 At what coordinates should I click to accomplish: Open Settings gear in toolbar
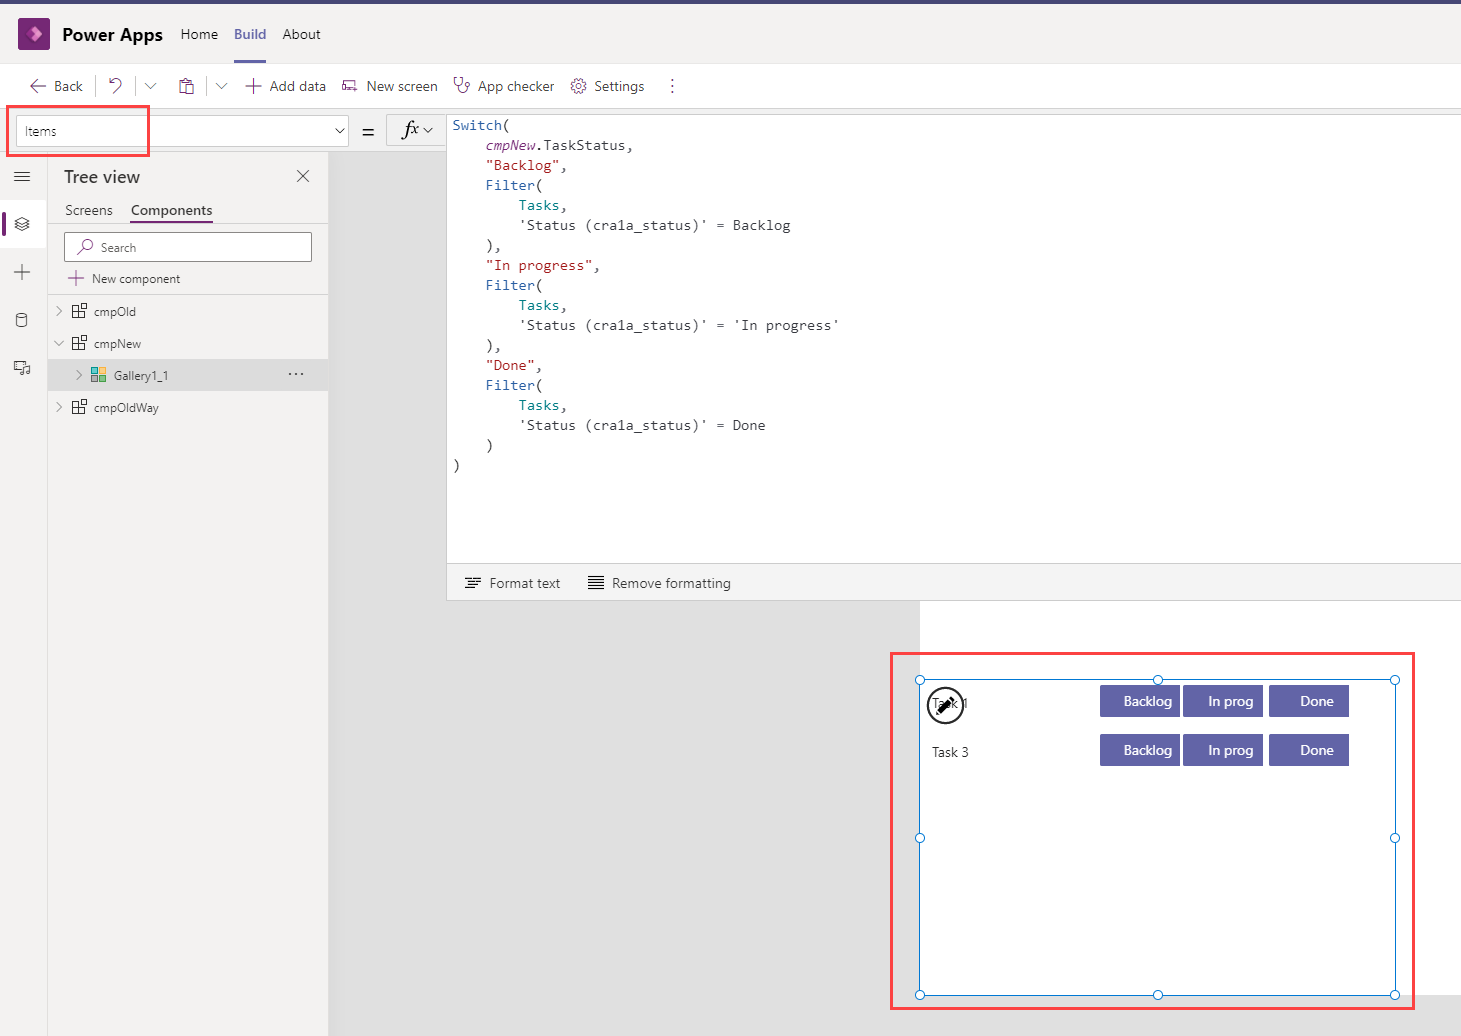607,86
